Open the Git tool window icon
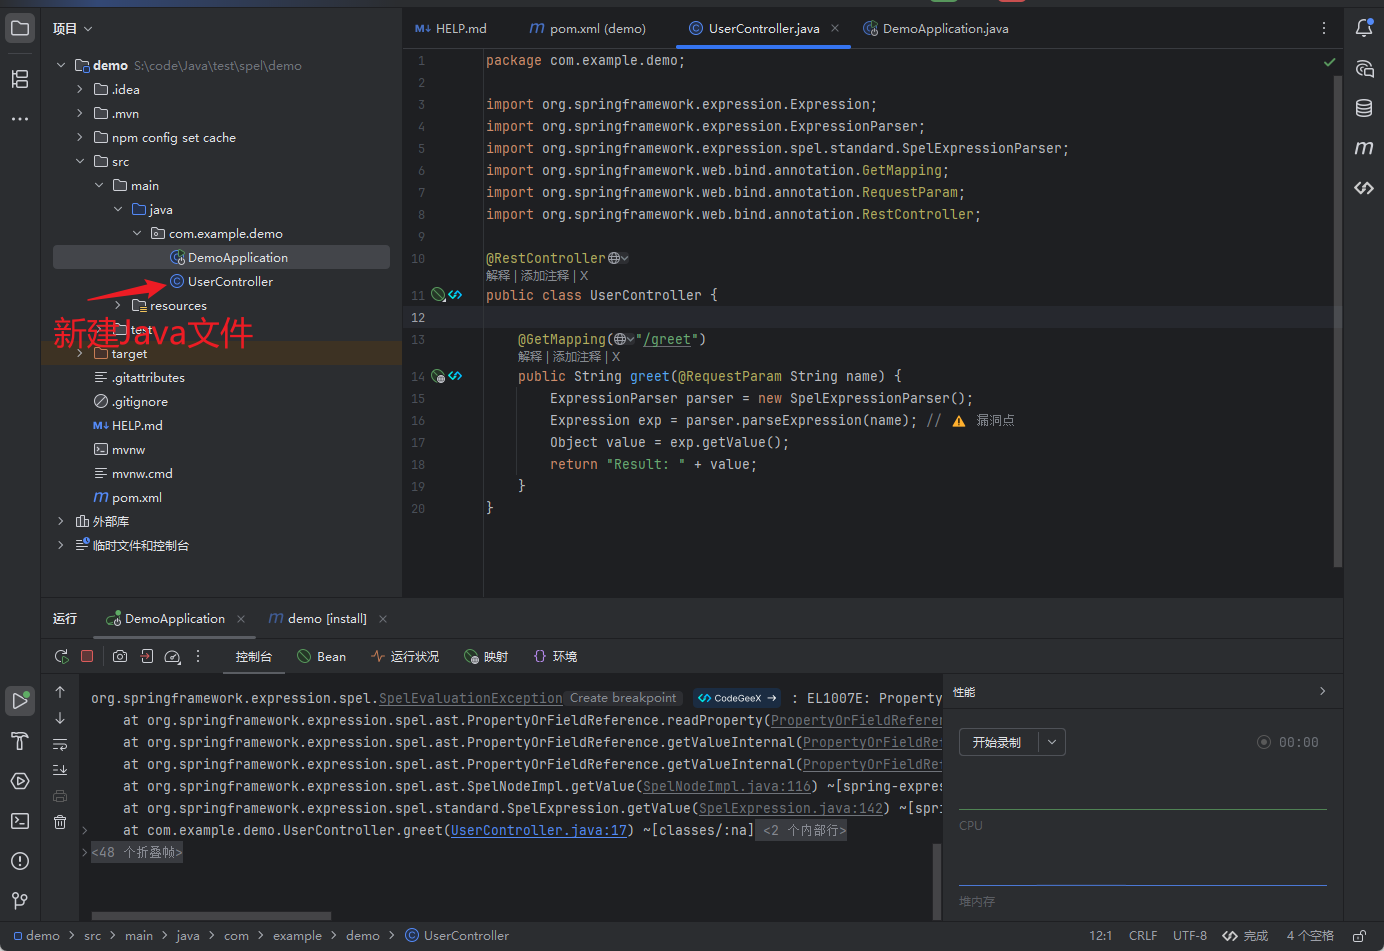The image size is (1384, 951). point(20,901)
